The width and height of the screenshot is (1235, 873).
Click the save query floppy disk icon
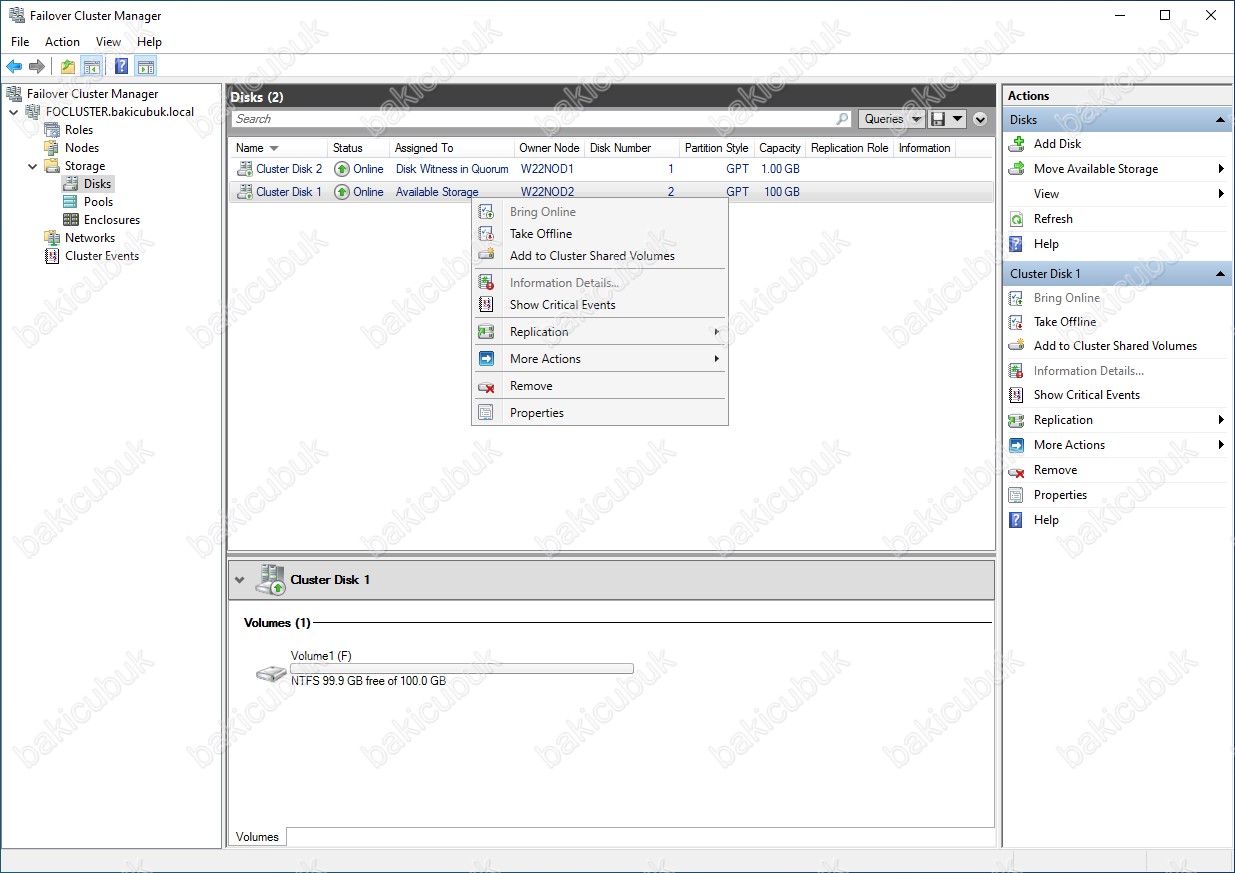pos(938,119)
